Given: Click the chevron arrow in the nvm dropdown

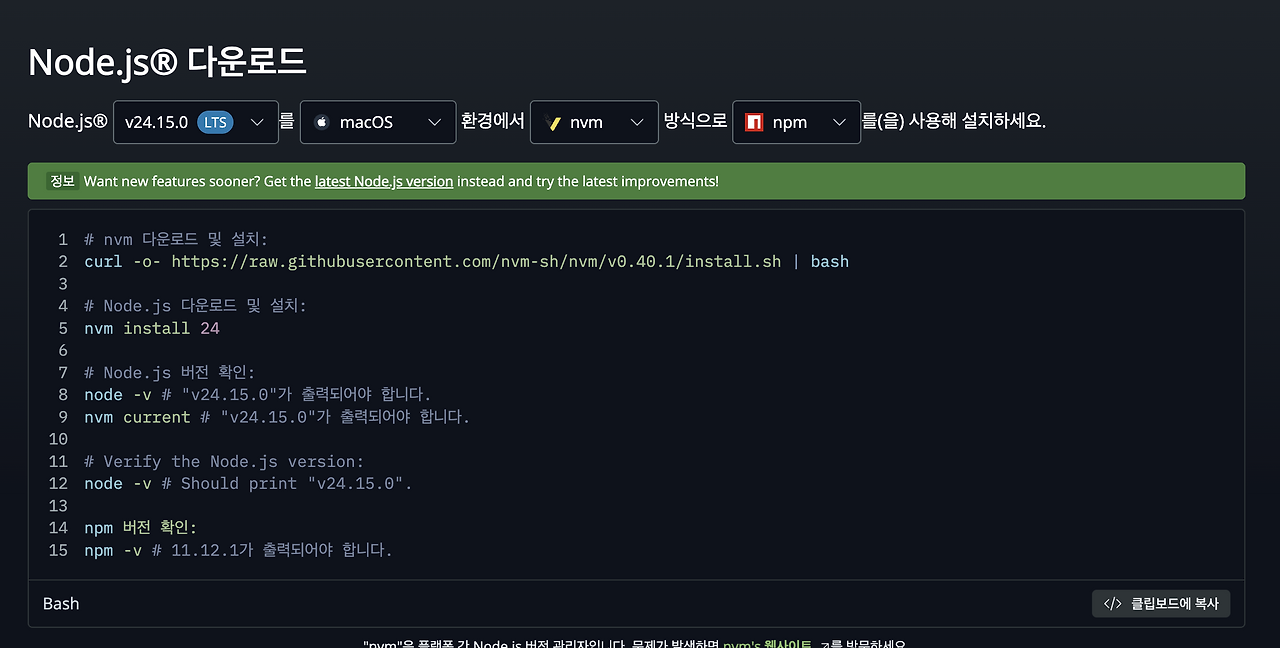Looking at the screenshot, I should coord(637,122).
